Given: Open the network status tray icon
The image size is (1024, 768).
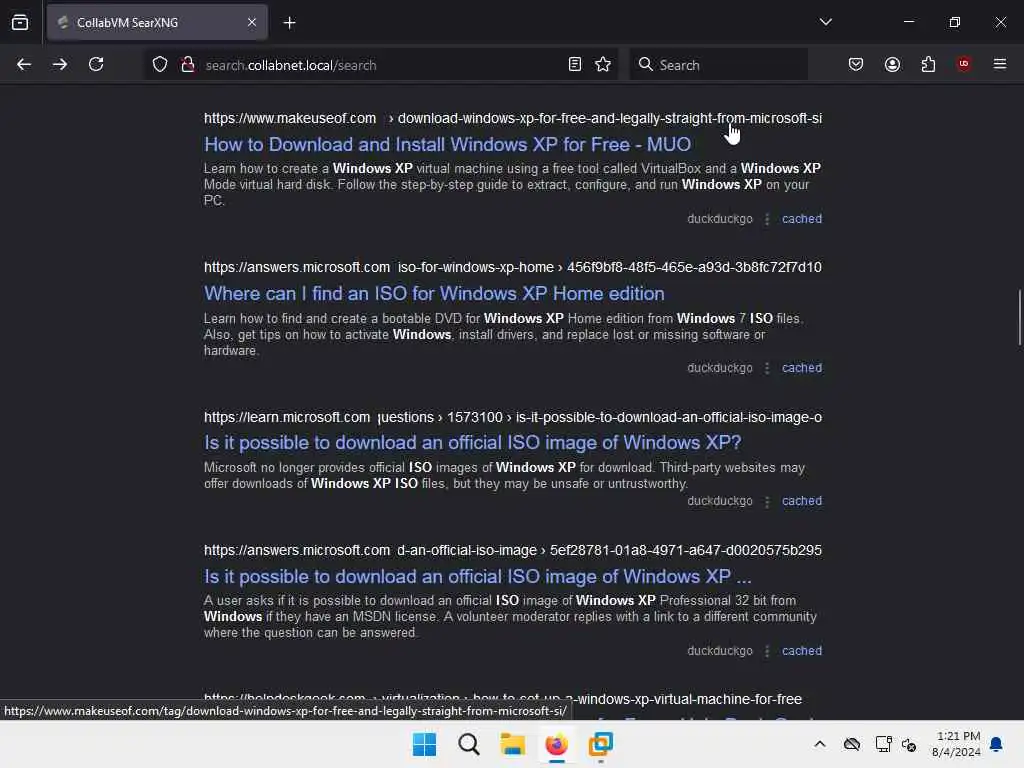Looking at the screenshot, I should tap(883, 744).
